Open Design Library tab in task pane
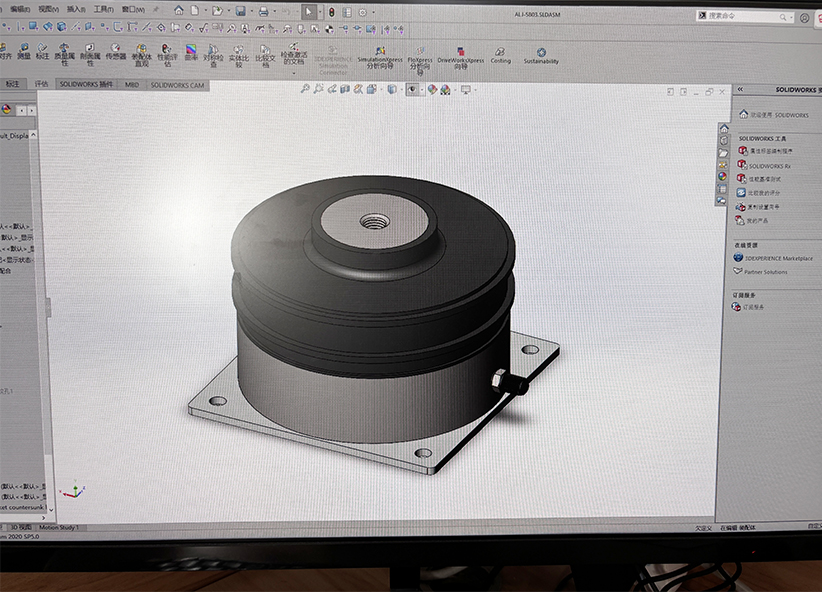The image size is (822, 592). click(724, 141)
